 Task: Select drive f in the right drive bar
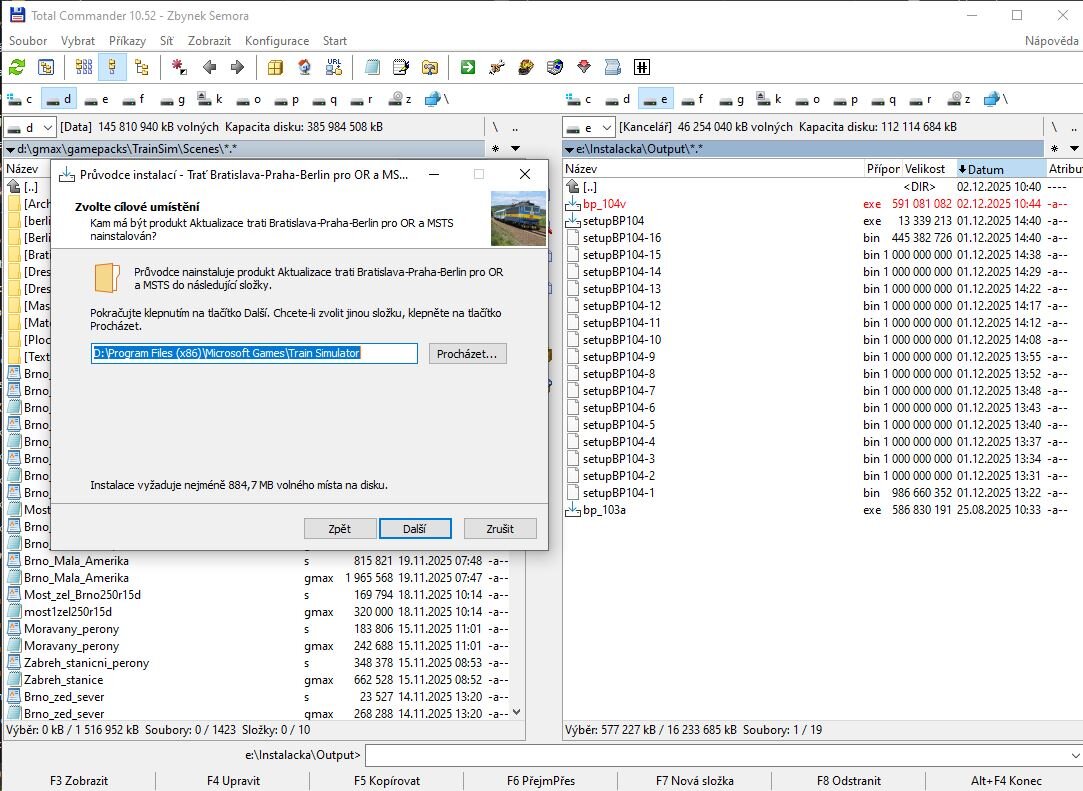click(691, 99)
